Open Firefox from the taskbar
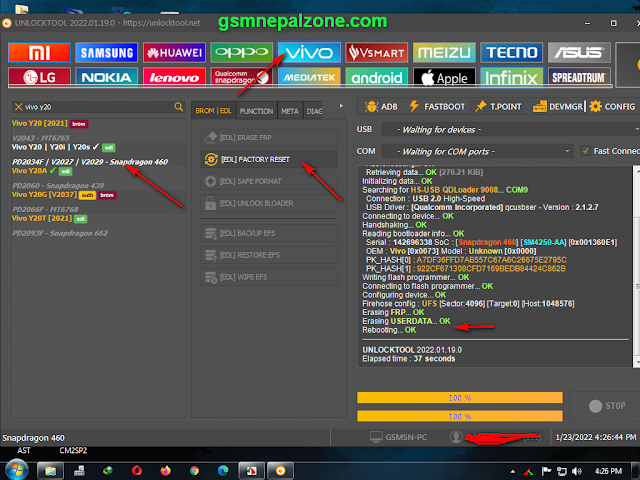Viewport: 640px width, 480px height. coord(166,471)
